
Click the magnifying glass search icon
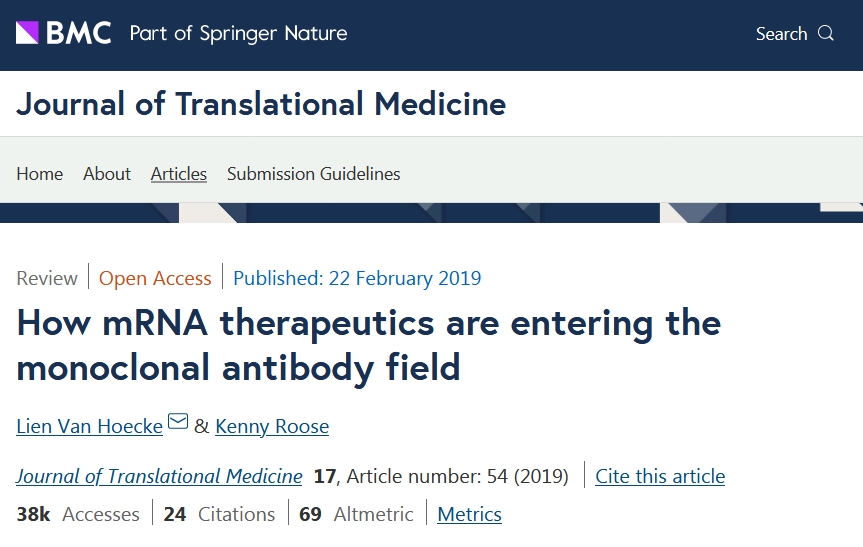point(826,33)
